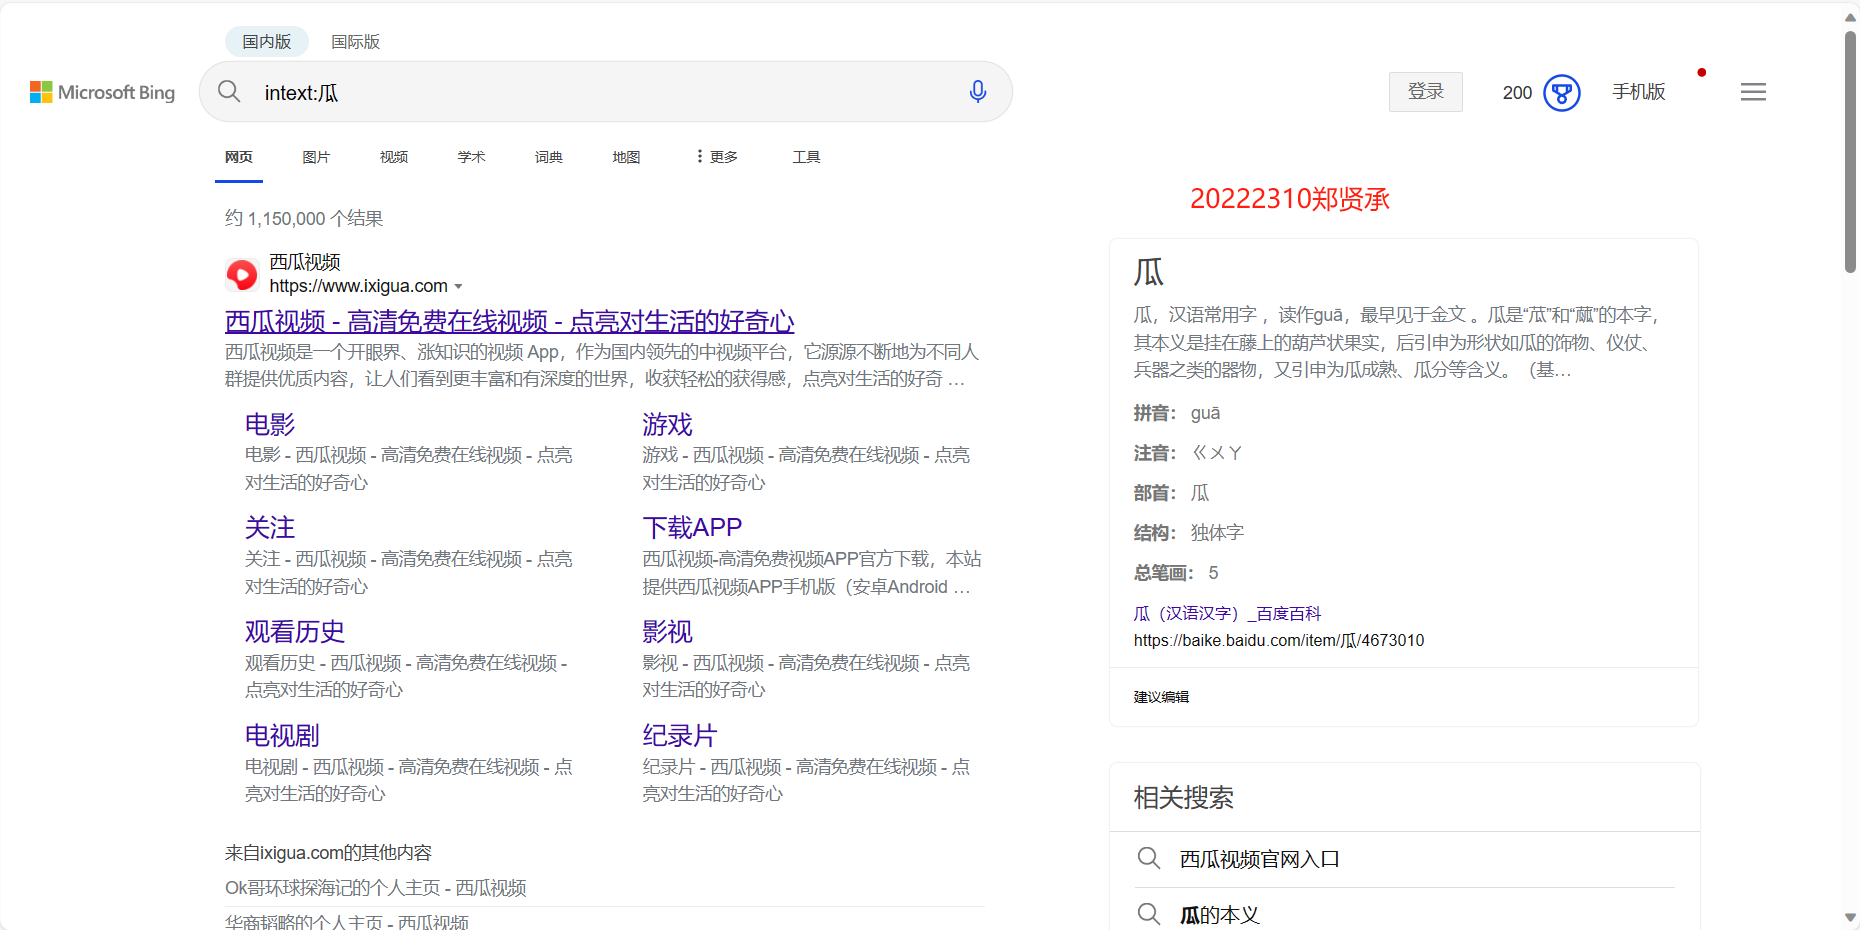Click the 瓜 knowledge panel heading

pyautogui.click(x=1149, y=272)
